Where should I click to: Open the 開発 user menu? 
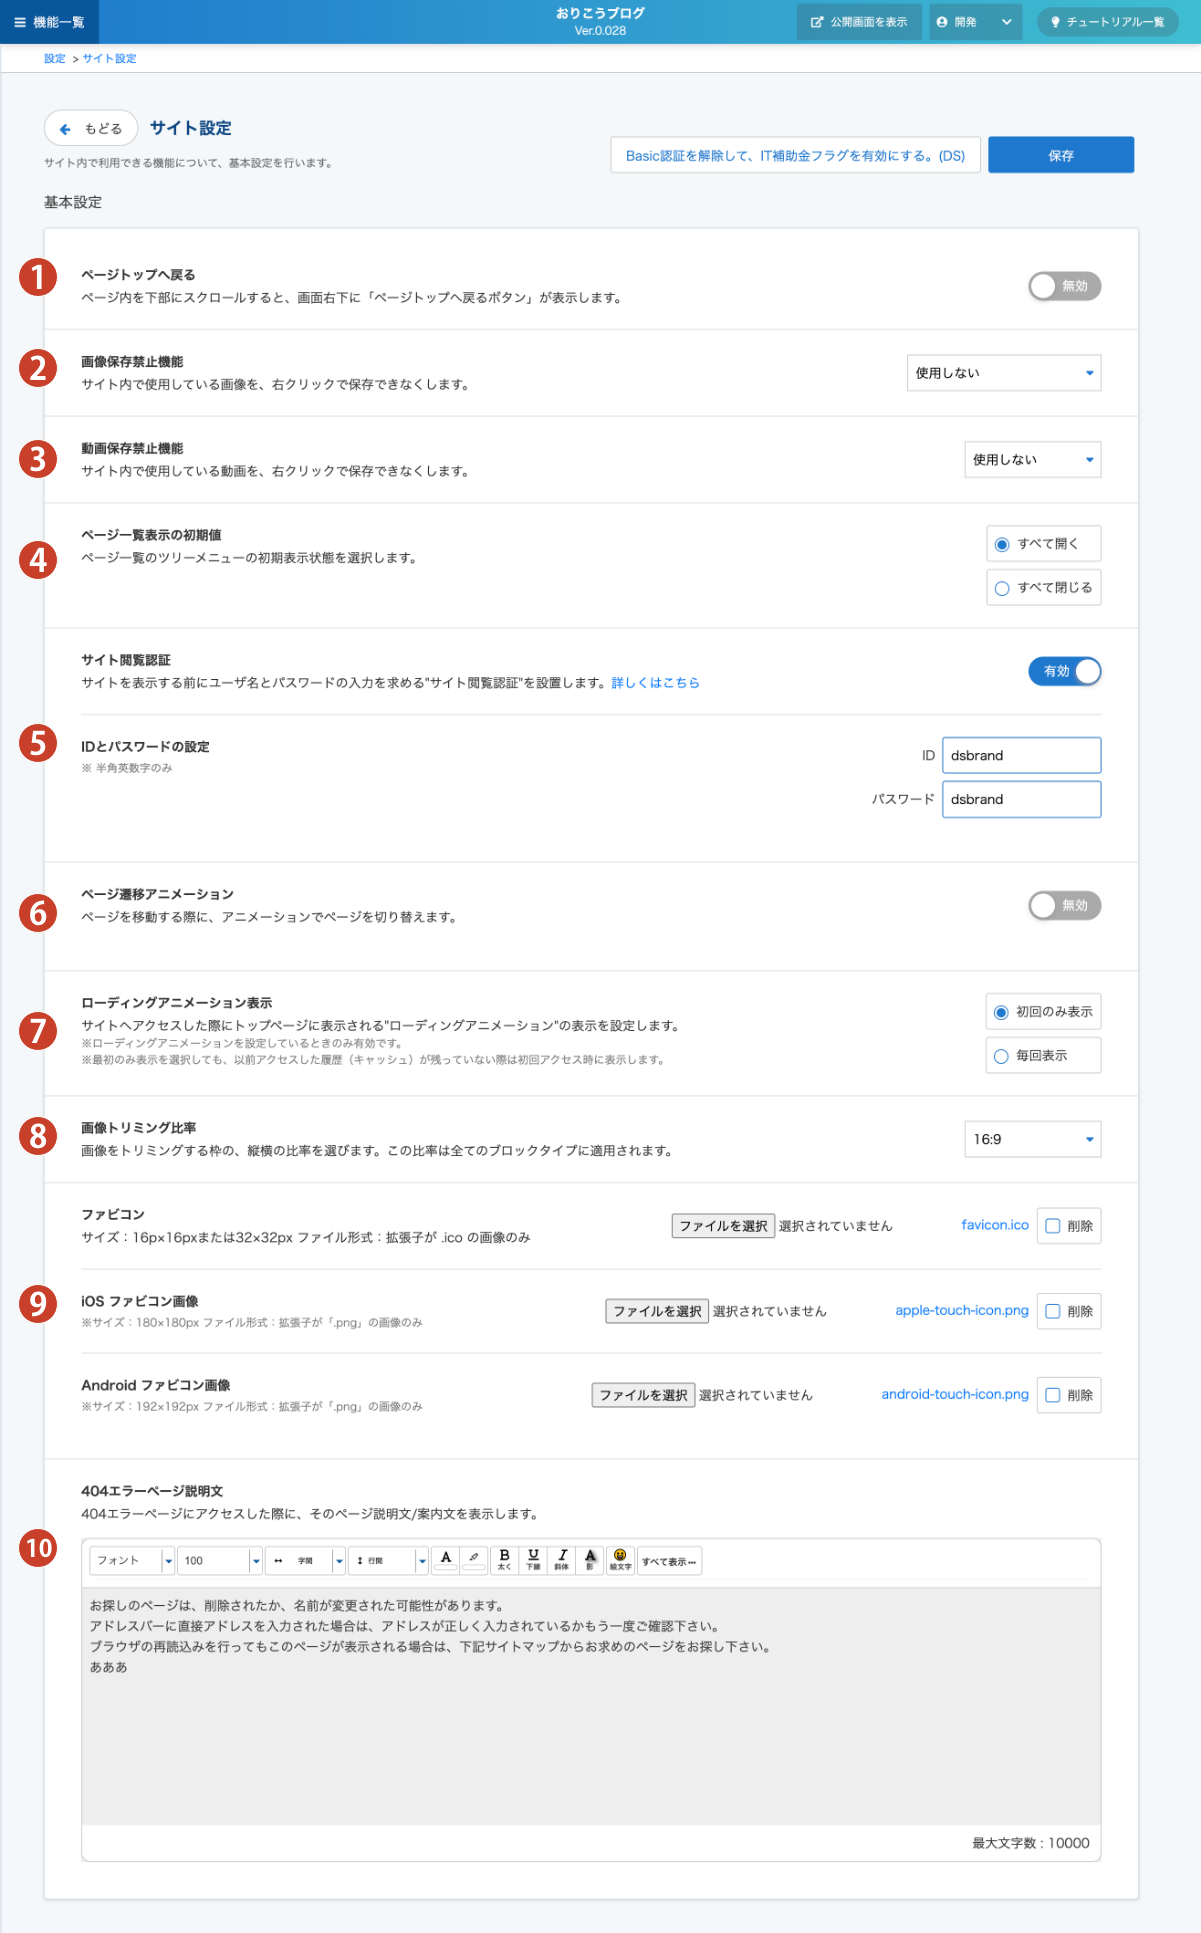tap(975, 22)
